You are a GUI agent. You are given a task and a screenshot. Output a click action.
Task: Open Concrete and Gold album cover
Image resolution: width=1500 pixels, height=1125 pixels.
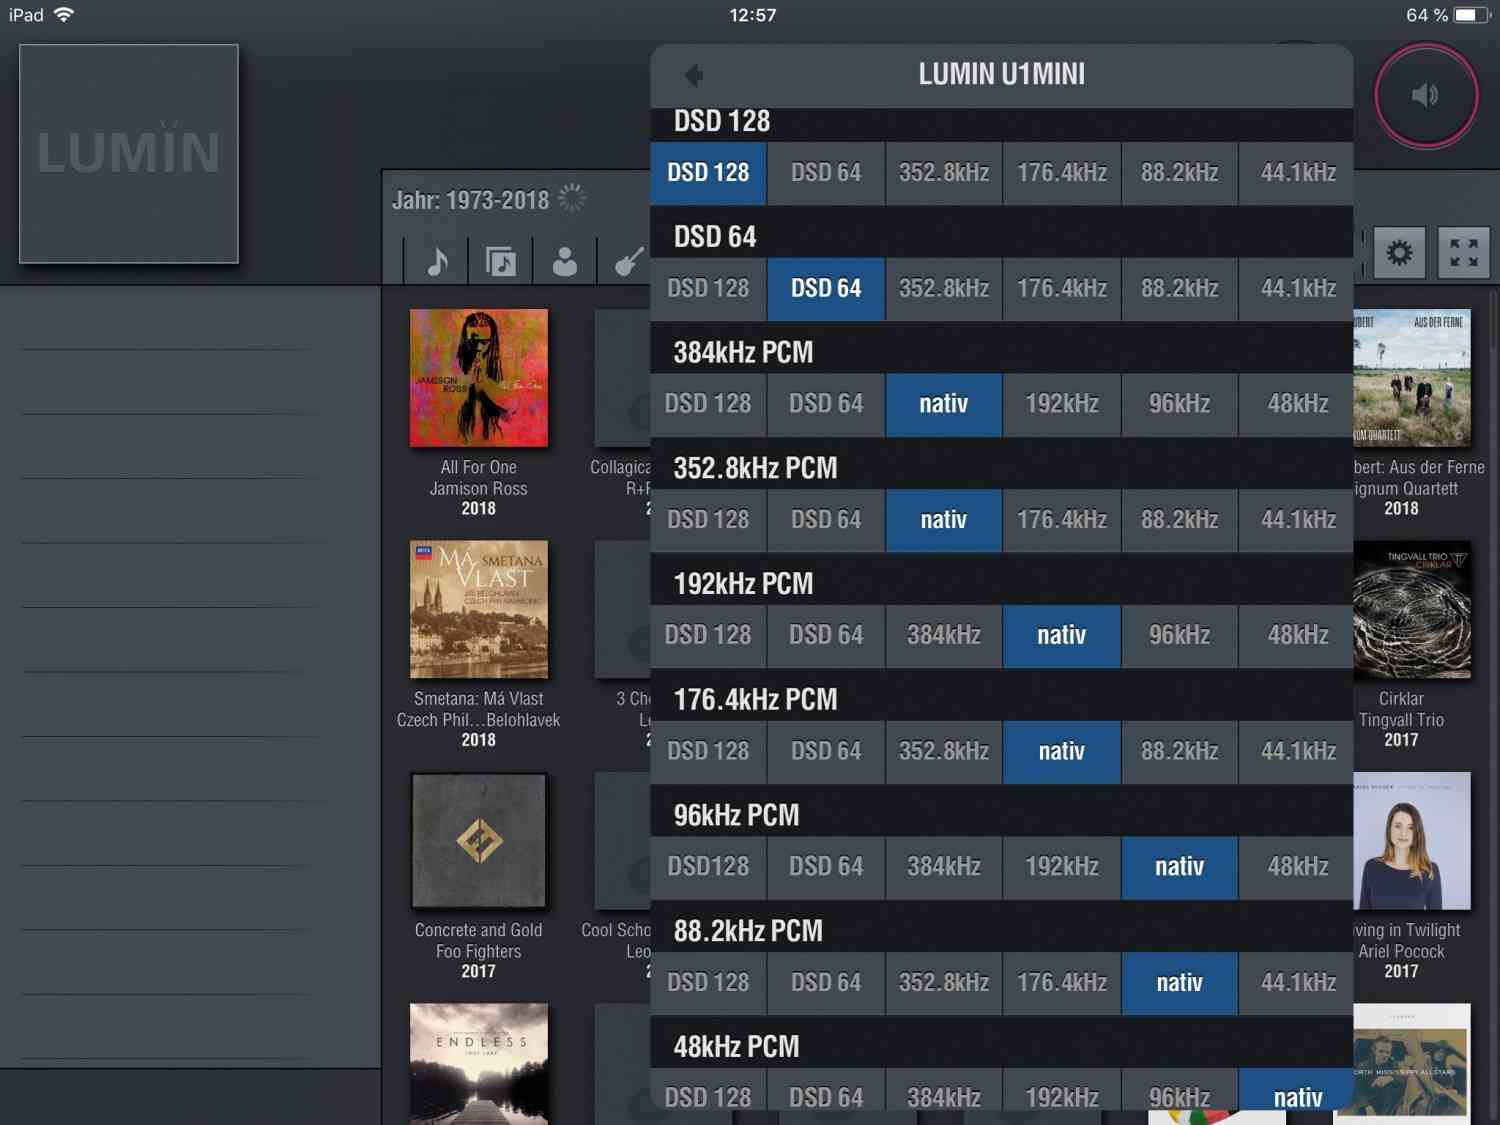pos(479,840)
